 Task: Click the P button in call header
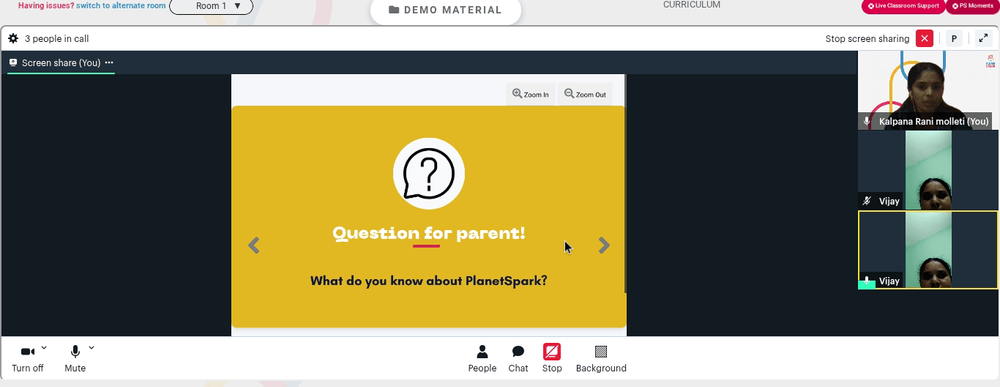point(954,38)
